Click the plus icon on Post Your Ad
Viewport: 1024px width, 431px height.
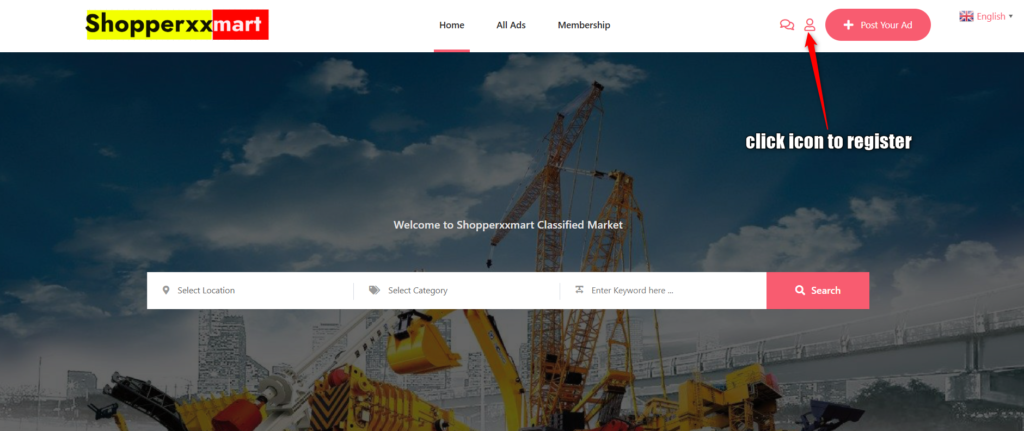tap(848, 25)
